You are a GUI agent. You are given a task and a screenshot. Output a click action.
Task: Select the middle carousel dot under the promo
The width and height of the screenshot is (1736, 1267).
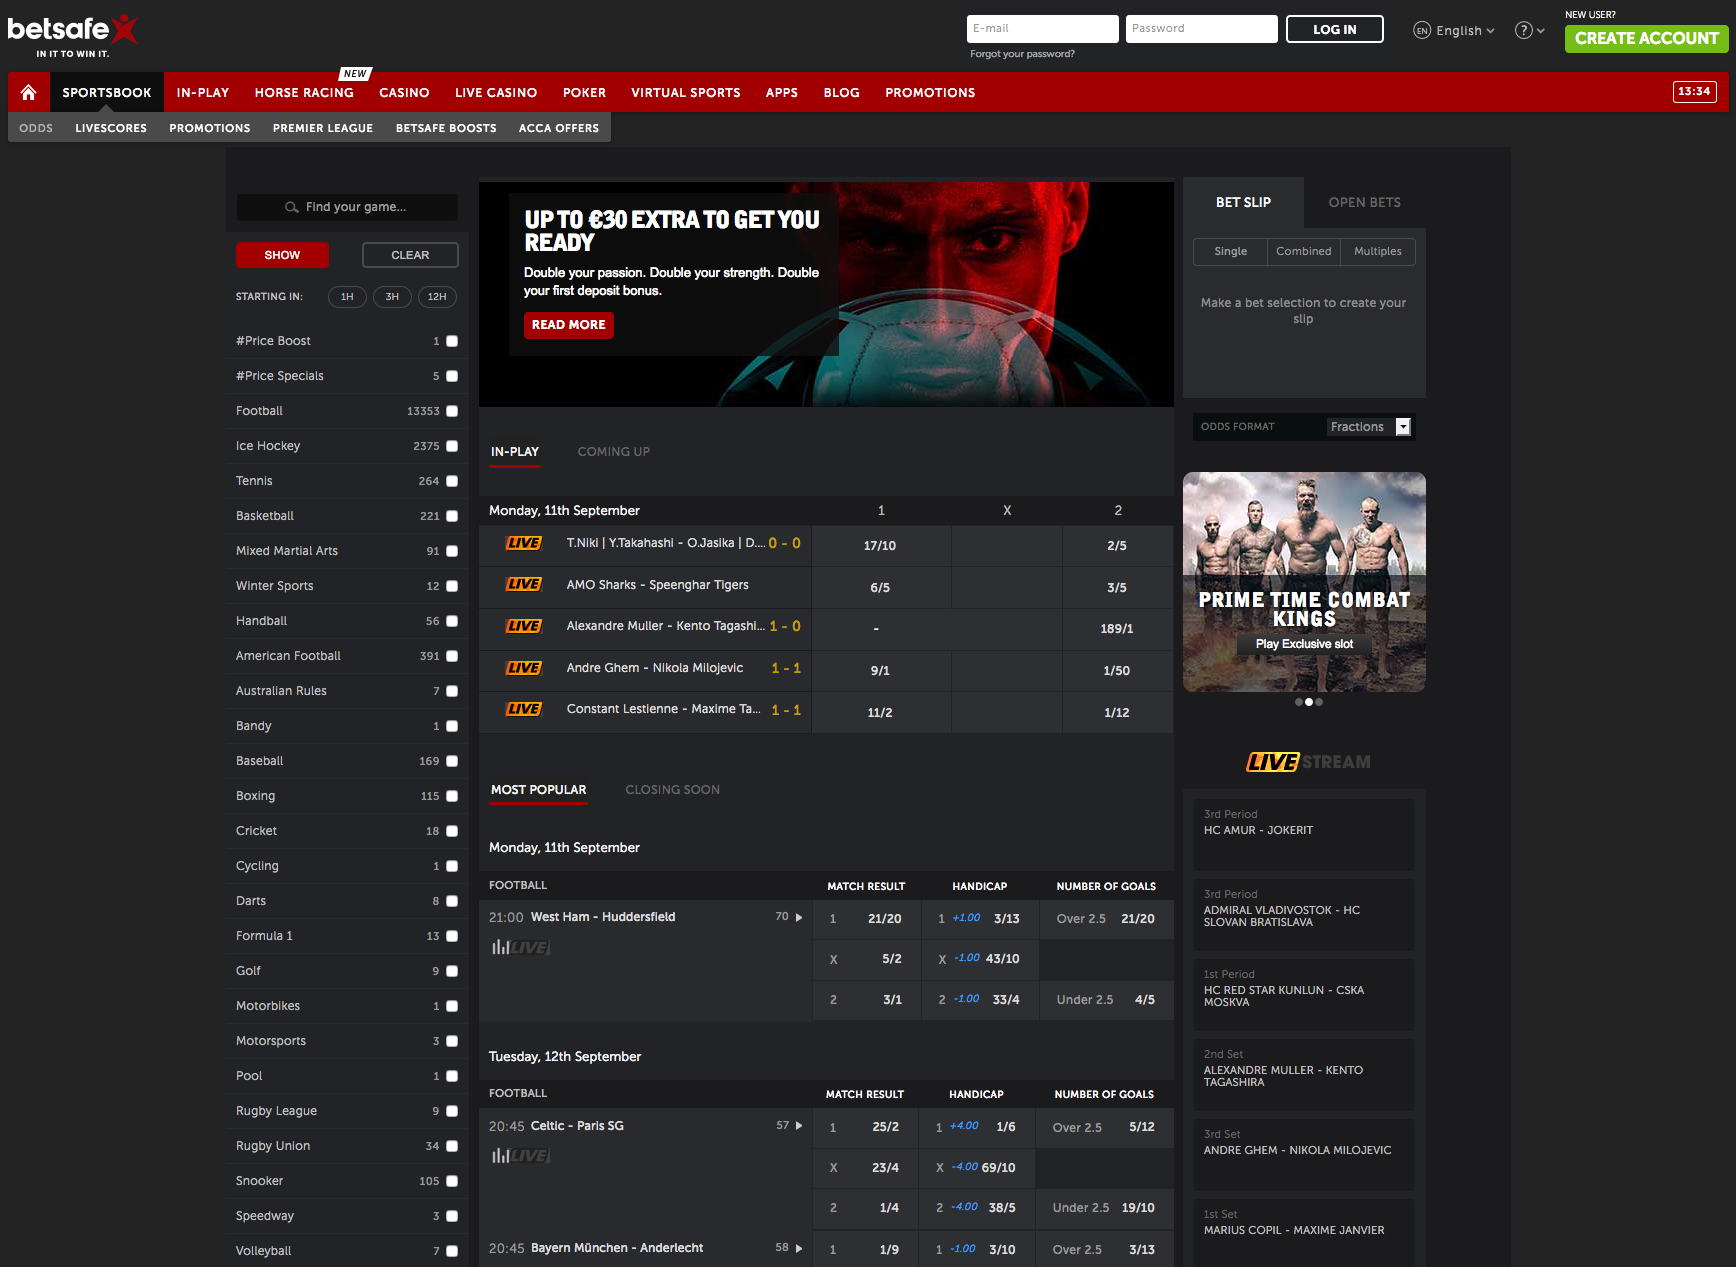coord(1309,702)
